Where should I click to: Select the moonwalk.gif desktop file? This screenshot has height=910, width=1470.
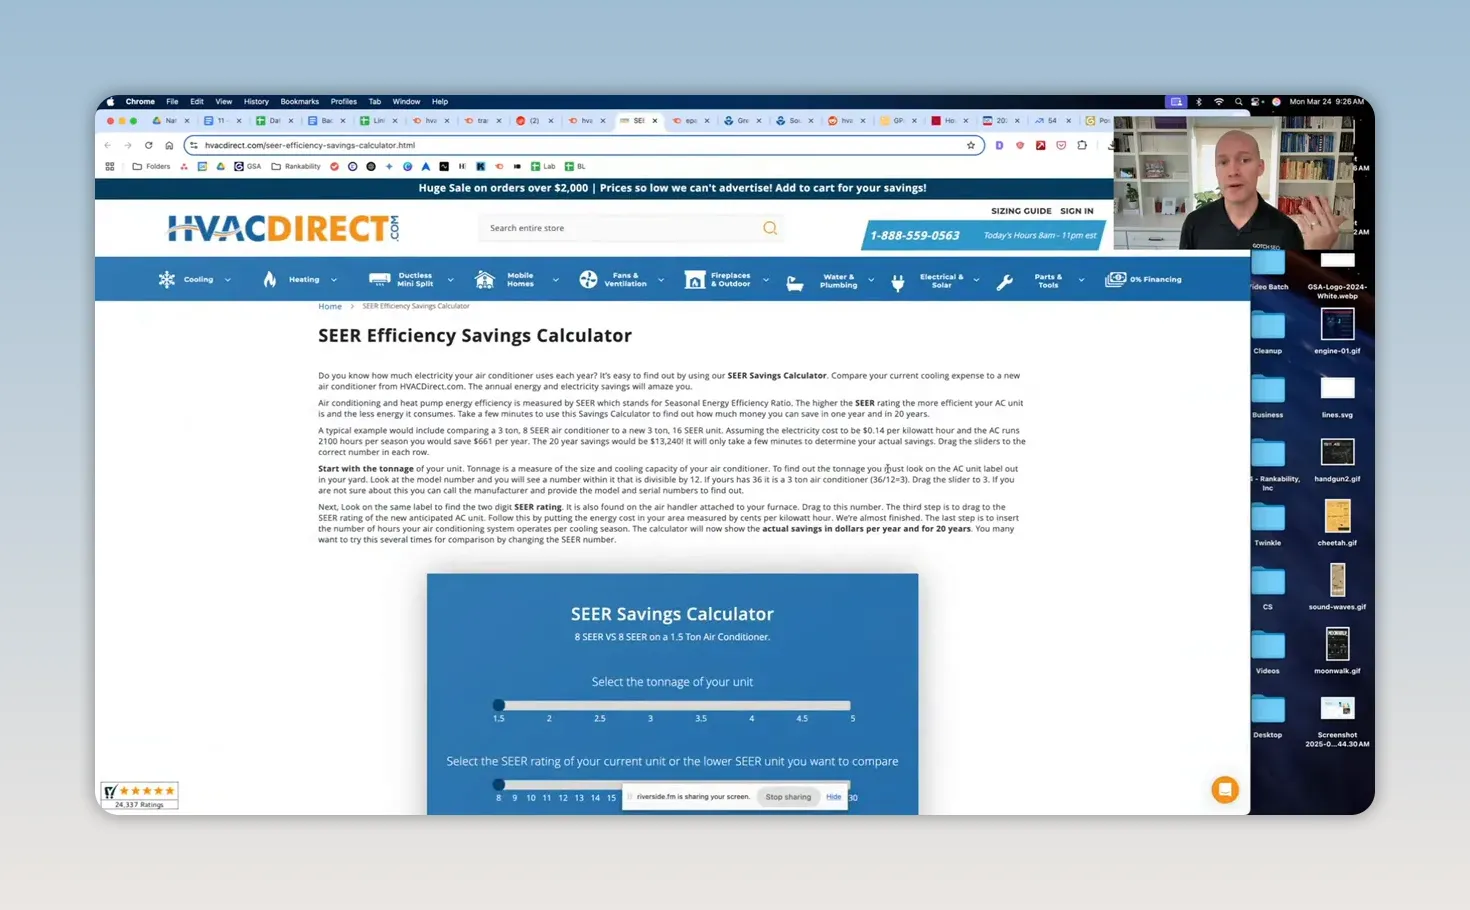click(1337, 651)
